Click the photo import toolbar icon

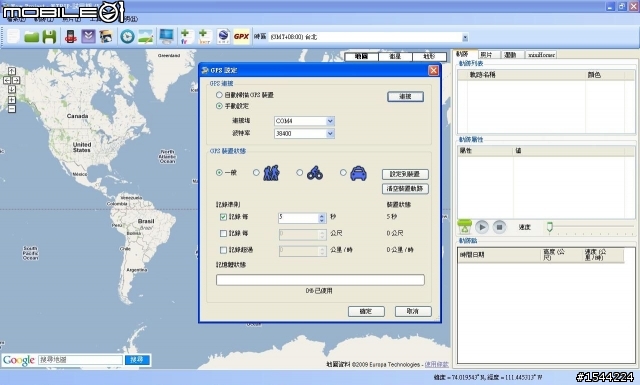tap(106, 37)
